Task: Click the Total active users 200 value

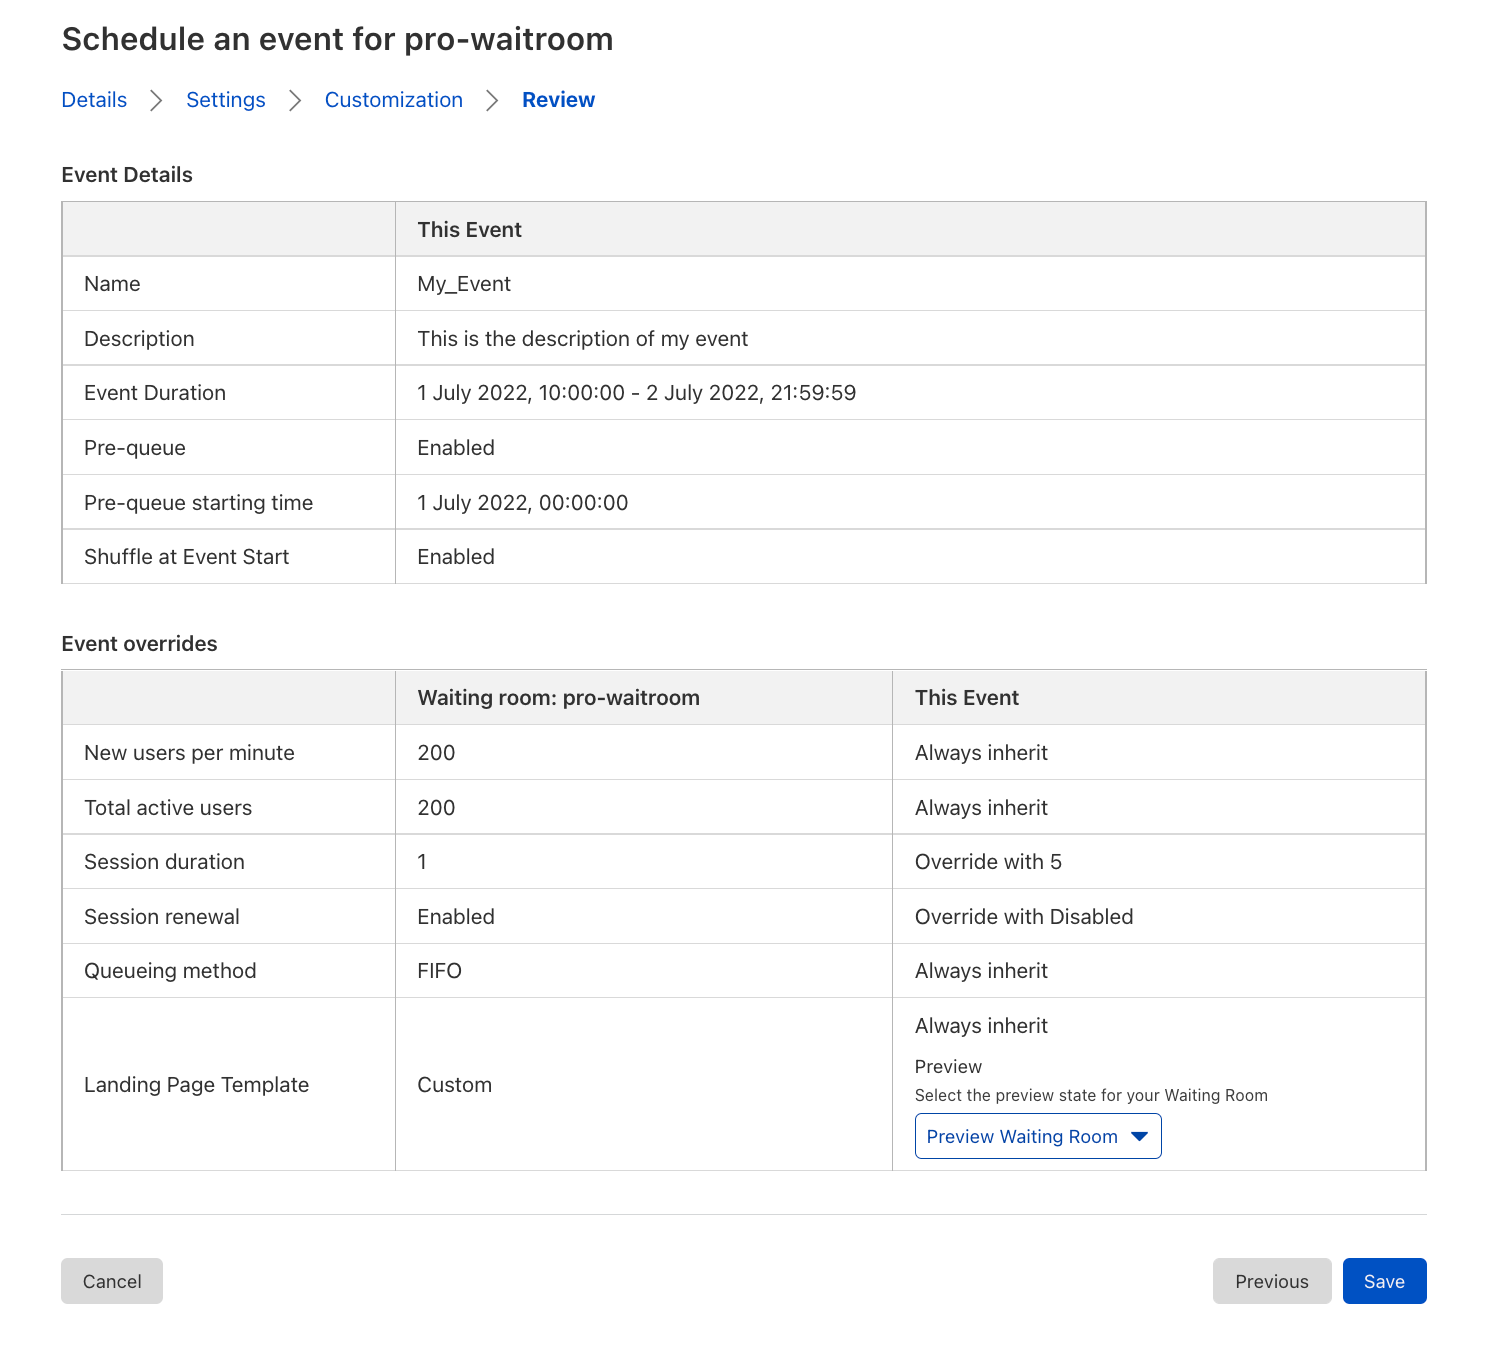Action: [436, 808]
